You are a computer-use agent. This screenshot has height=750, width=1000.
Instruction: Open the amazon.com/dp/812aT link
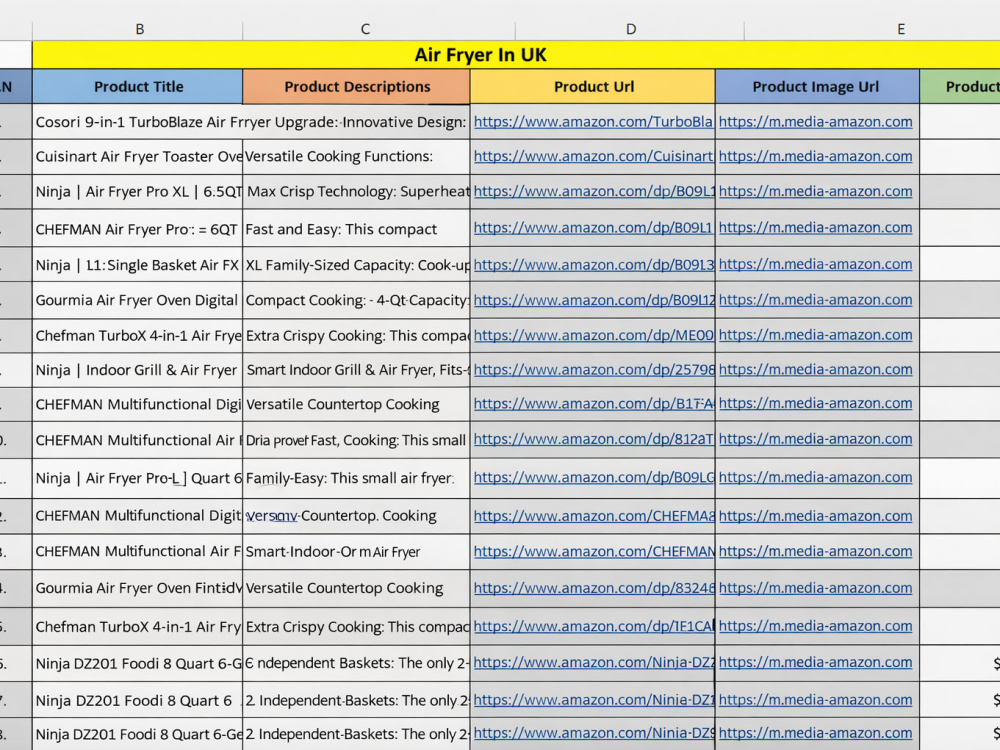click(x=593, y=439)
